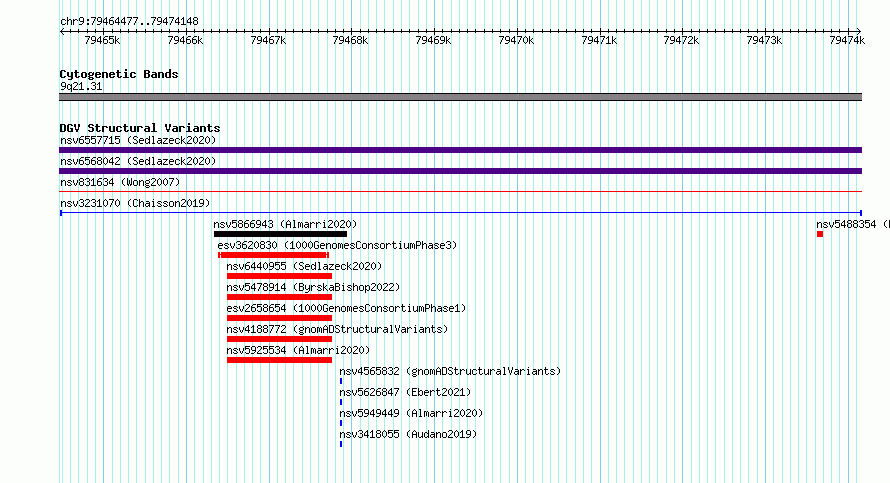Click the 79472k ruler tick label
Viewport: 890px width, 483px height.
[x=681, y=40]
